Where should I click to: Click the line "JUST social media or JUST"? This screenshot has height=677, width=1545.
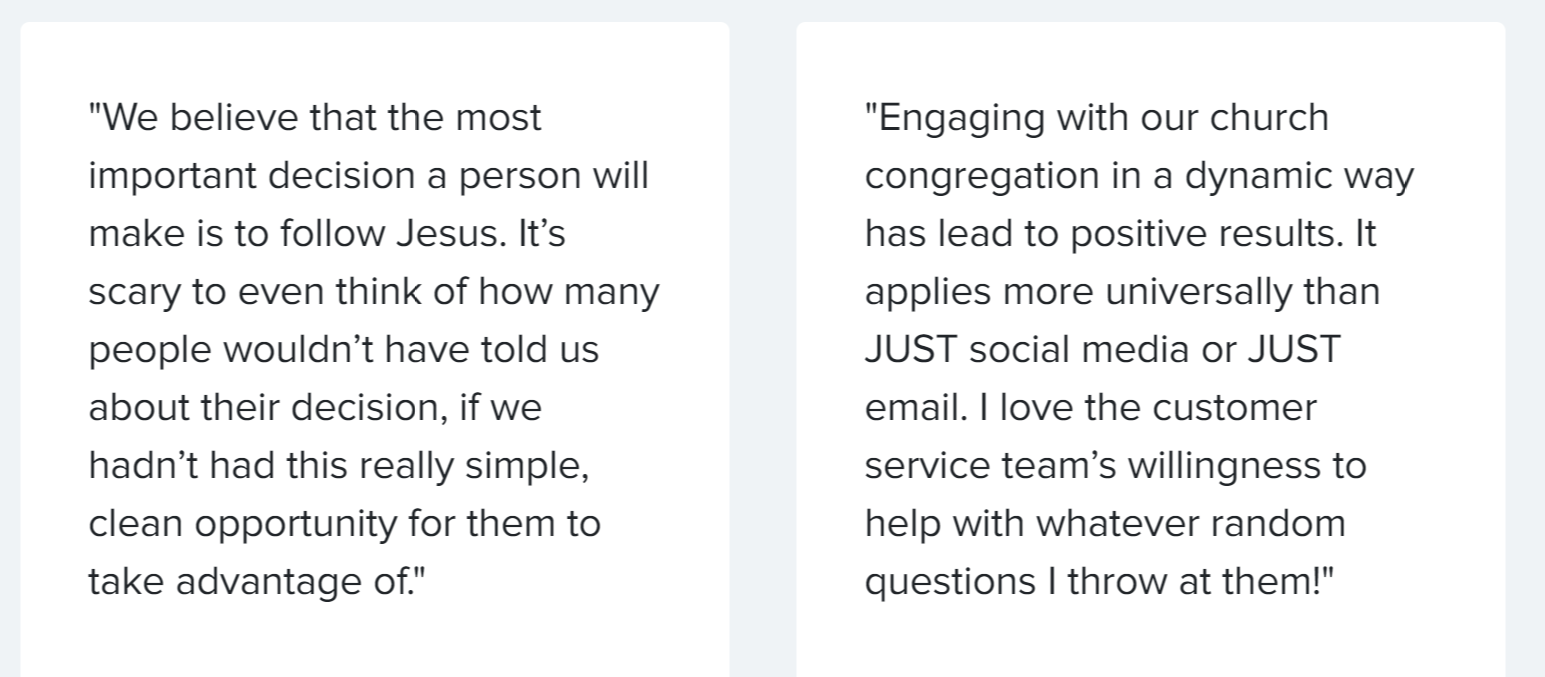(1102, 350)
